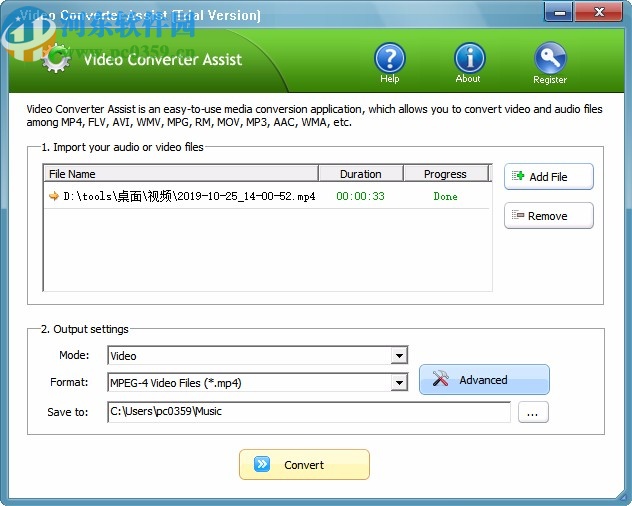The height and width of the screenshot is (506, 632).
Task: Open the Advanced settings button
Action: pos(484,379)
